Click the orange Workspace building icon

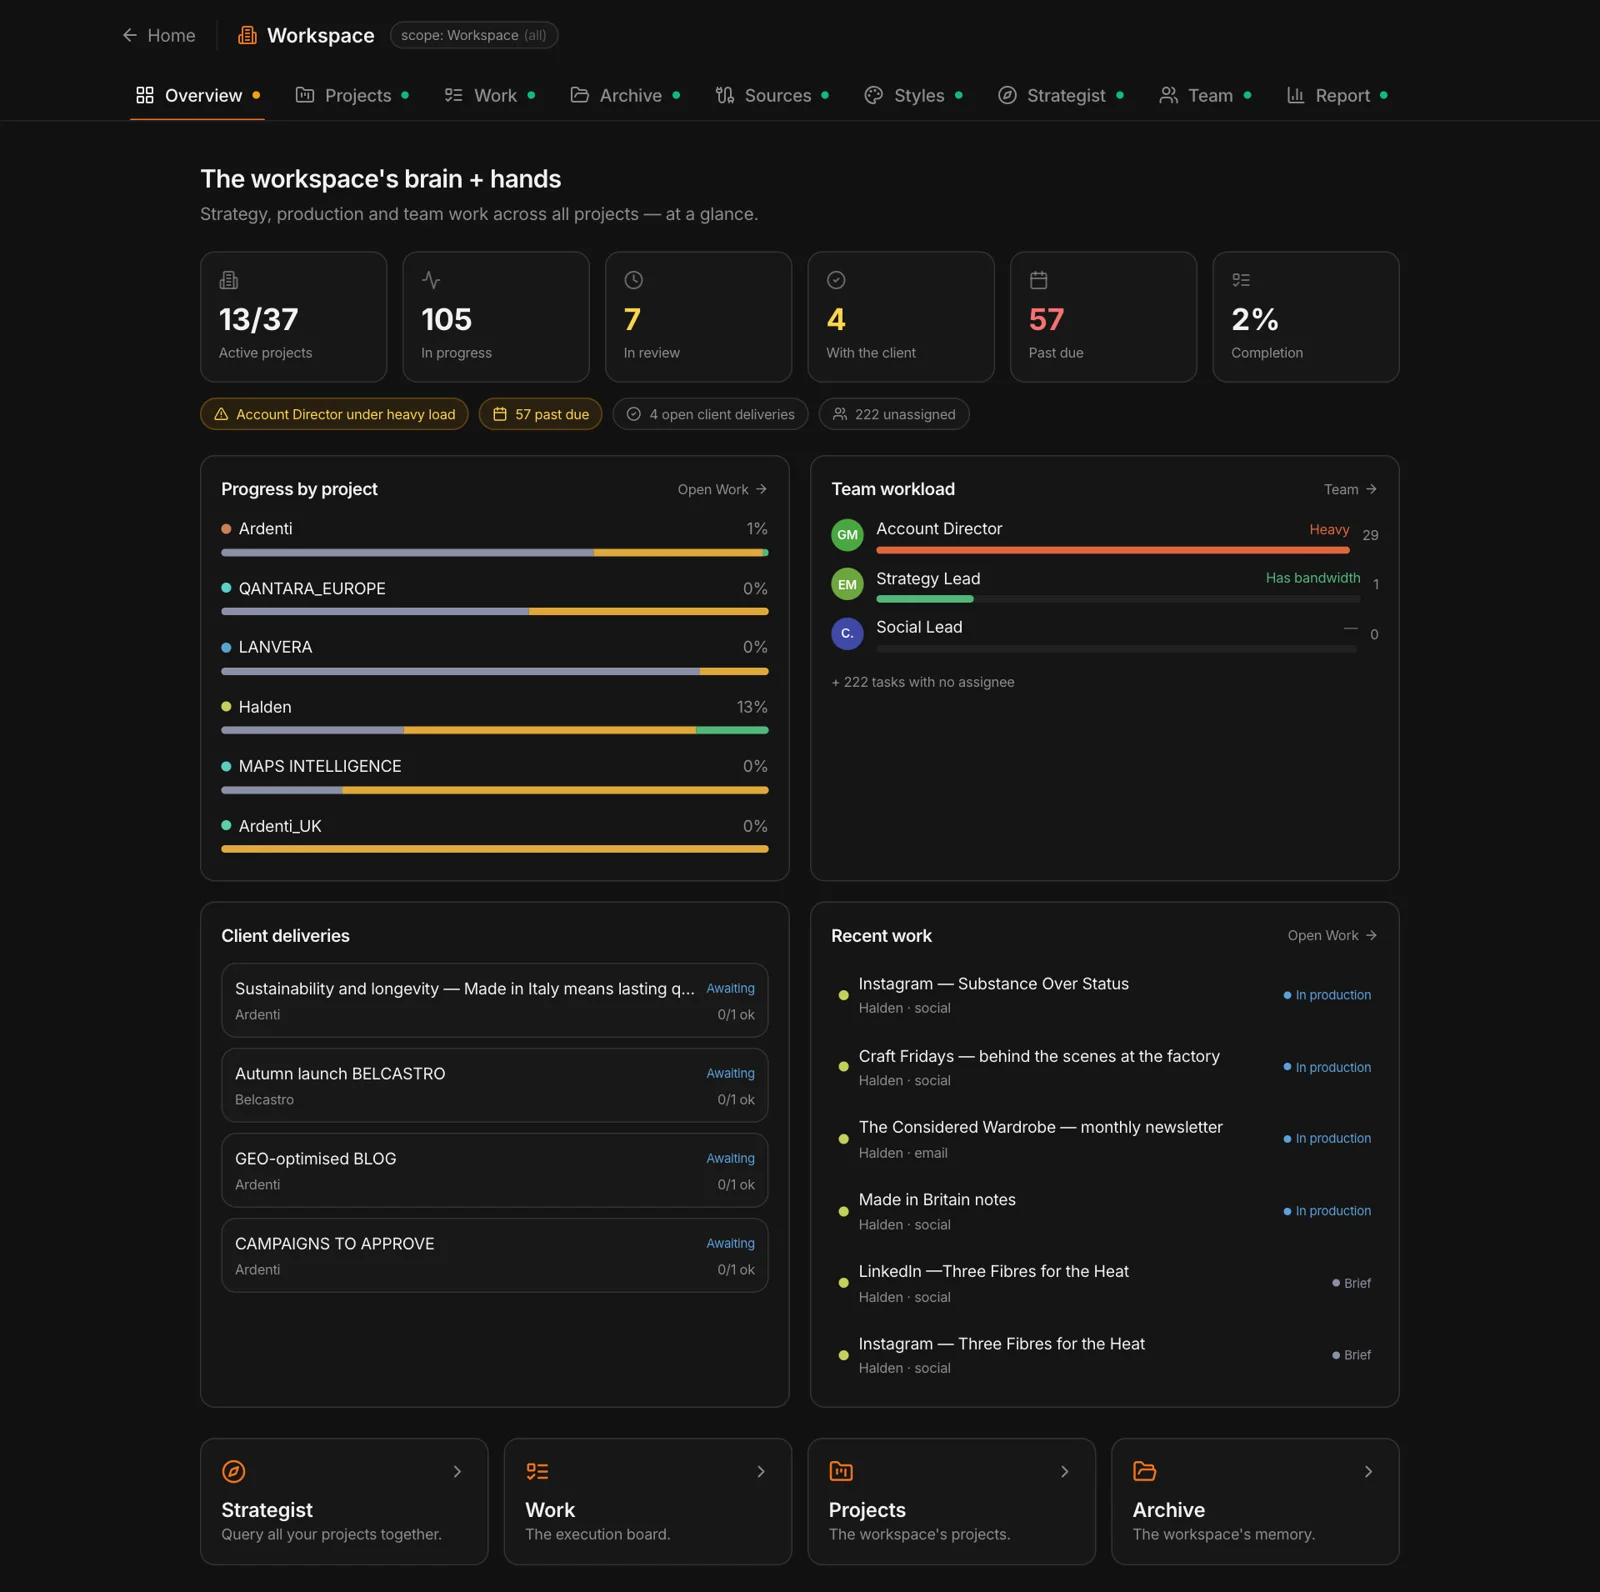click(x=247, y=35)
